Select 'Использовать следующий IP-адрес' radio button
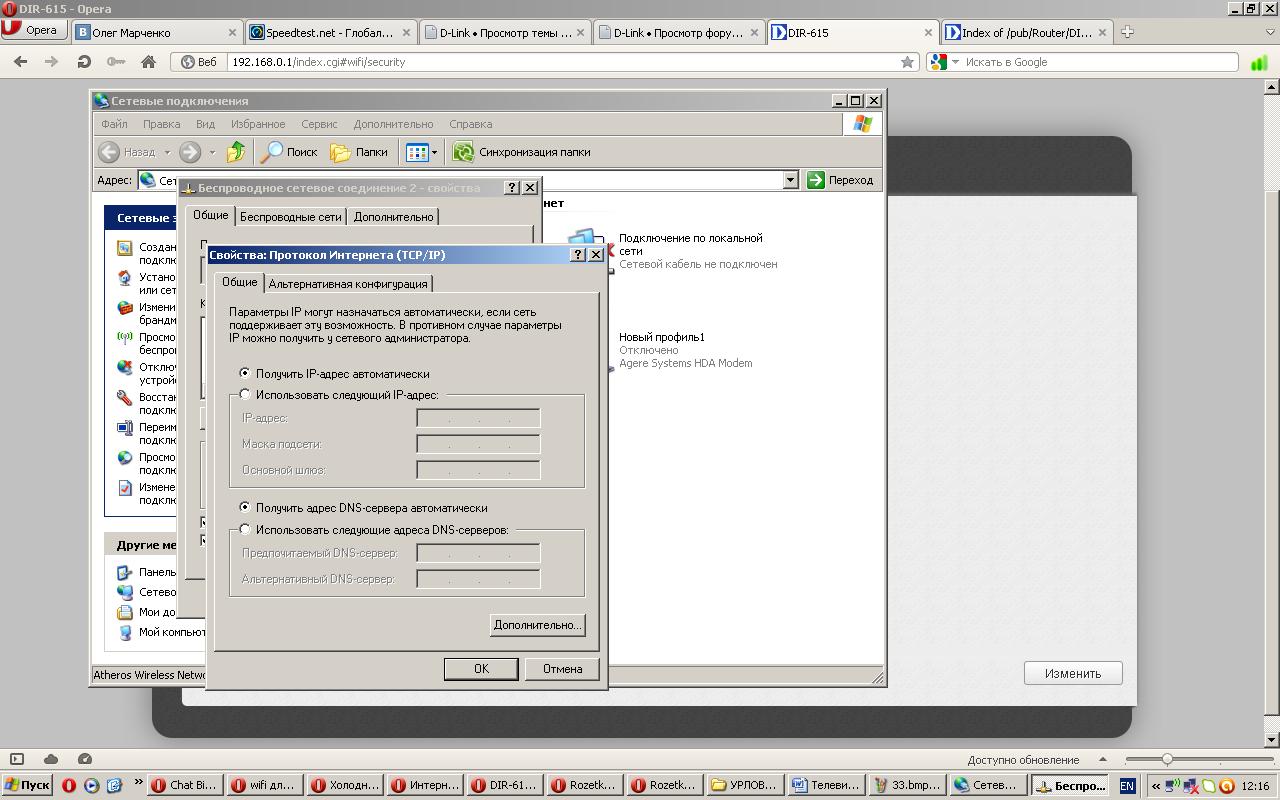 click(245, 395)
